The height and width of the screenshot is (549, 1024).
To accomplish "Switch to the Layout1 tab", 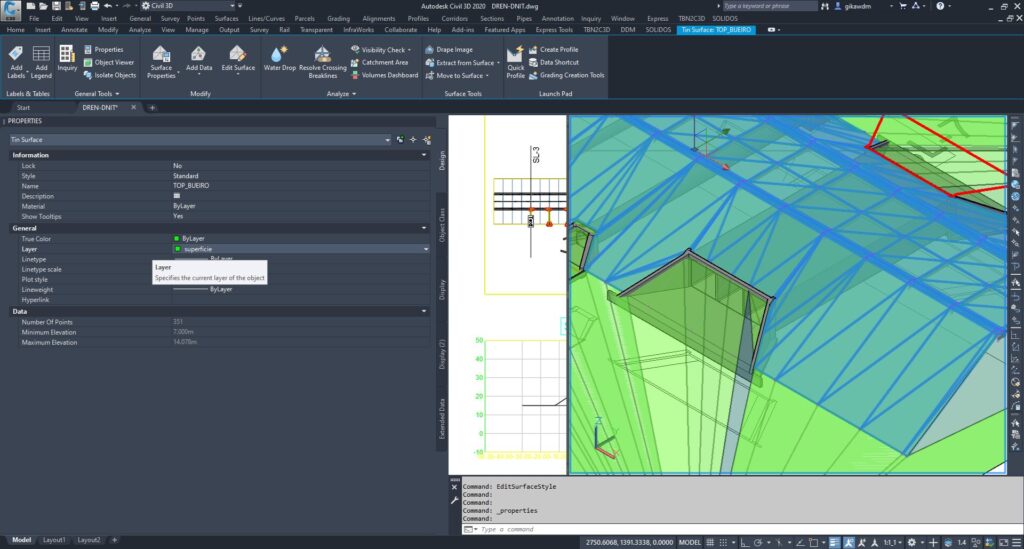I will click(54, 540).
